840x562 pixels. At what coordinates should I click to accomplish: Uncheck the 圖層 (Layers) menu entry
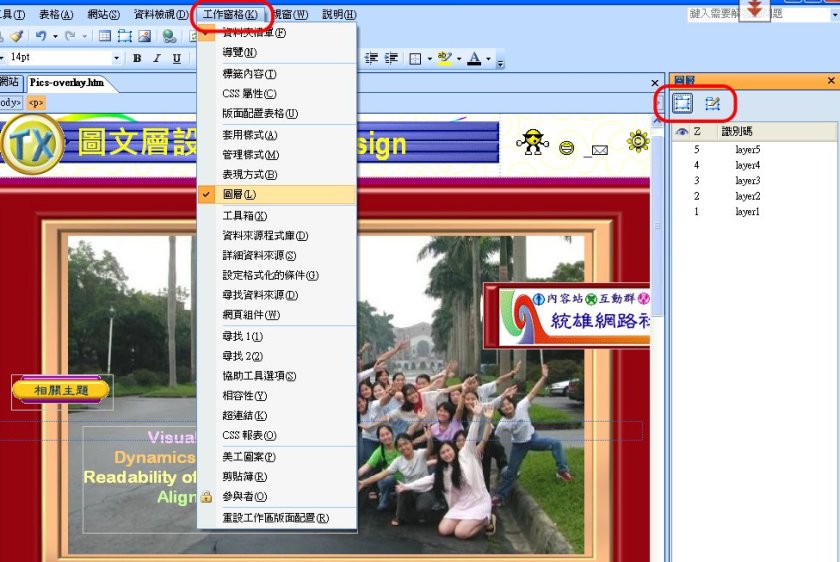[x=239, y=194]
